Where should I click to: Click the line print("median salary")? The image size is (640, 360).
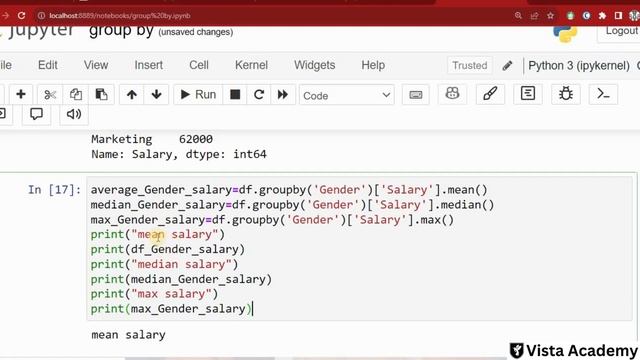164,264
